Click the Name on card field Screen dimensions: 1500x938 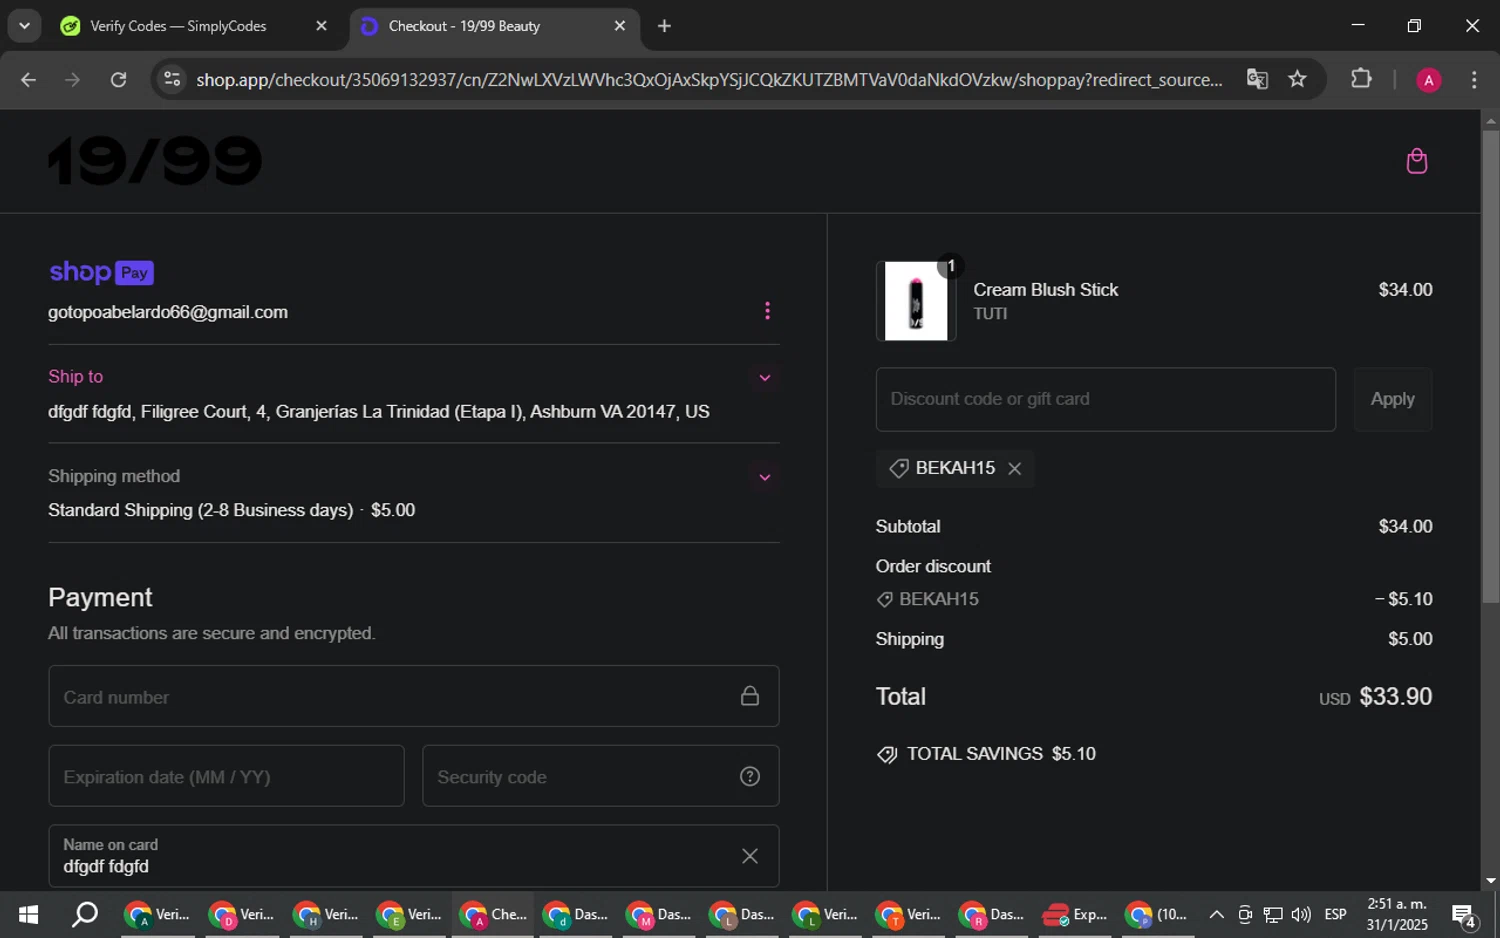click(x=413, y=856)
